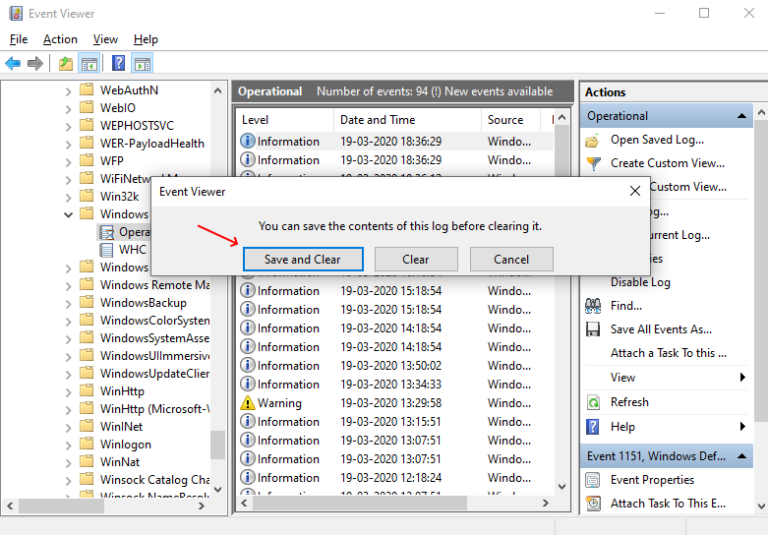
Task: Collapse the expanded Windows tree node
Action: tap(68, 215)
